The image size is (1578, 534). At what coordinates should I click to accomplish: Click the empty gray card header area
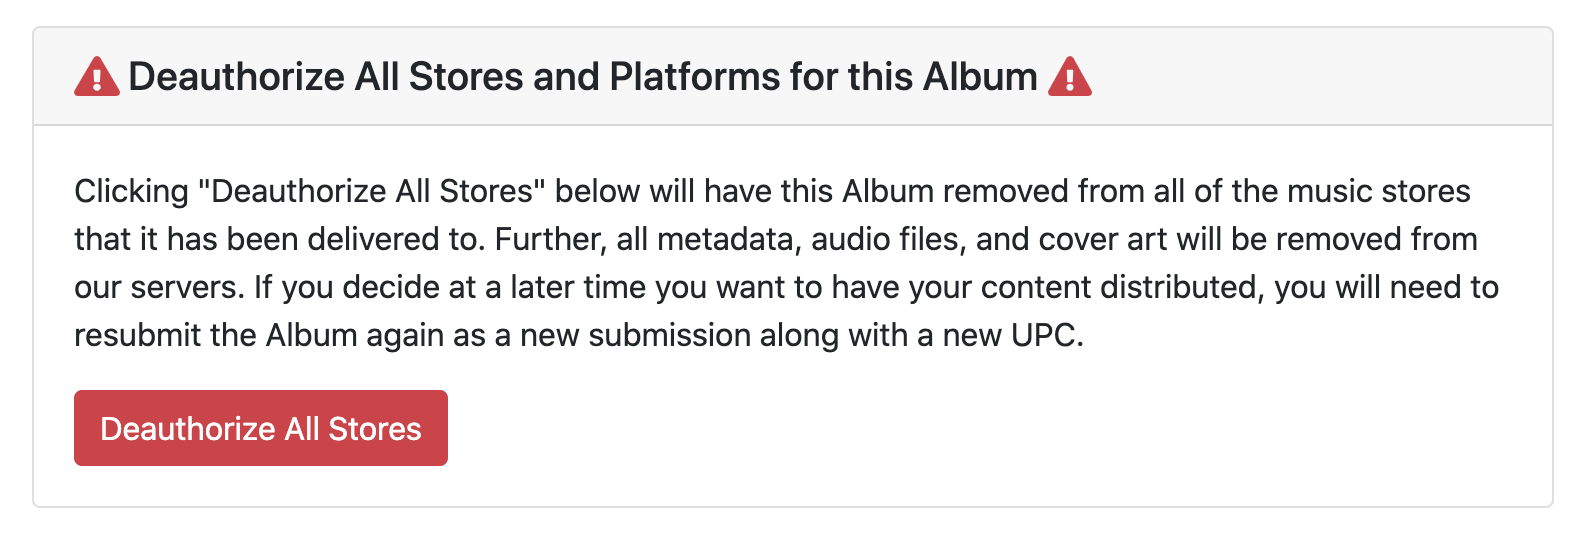click(x=1320, y=77)
